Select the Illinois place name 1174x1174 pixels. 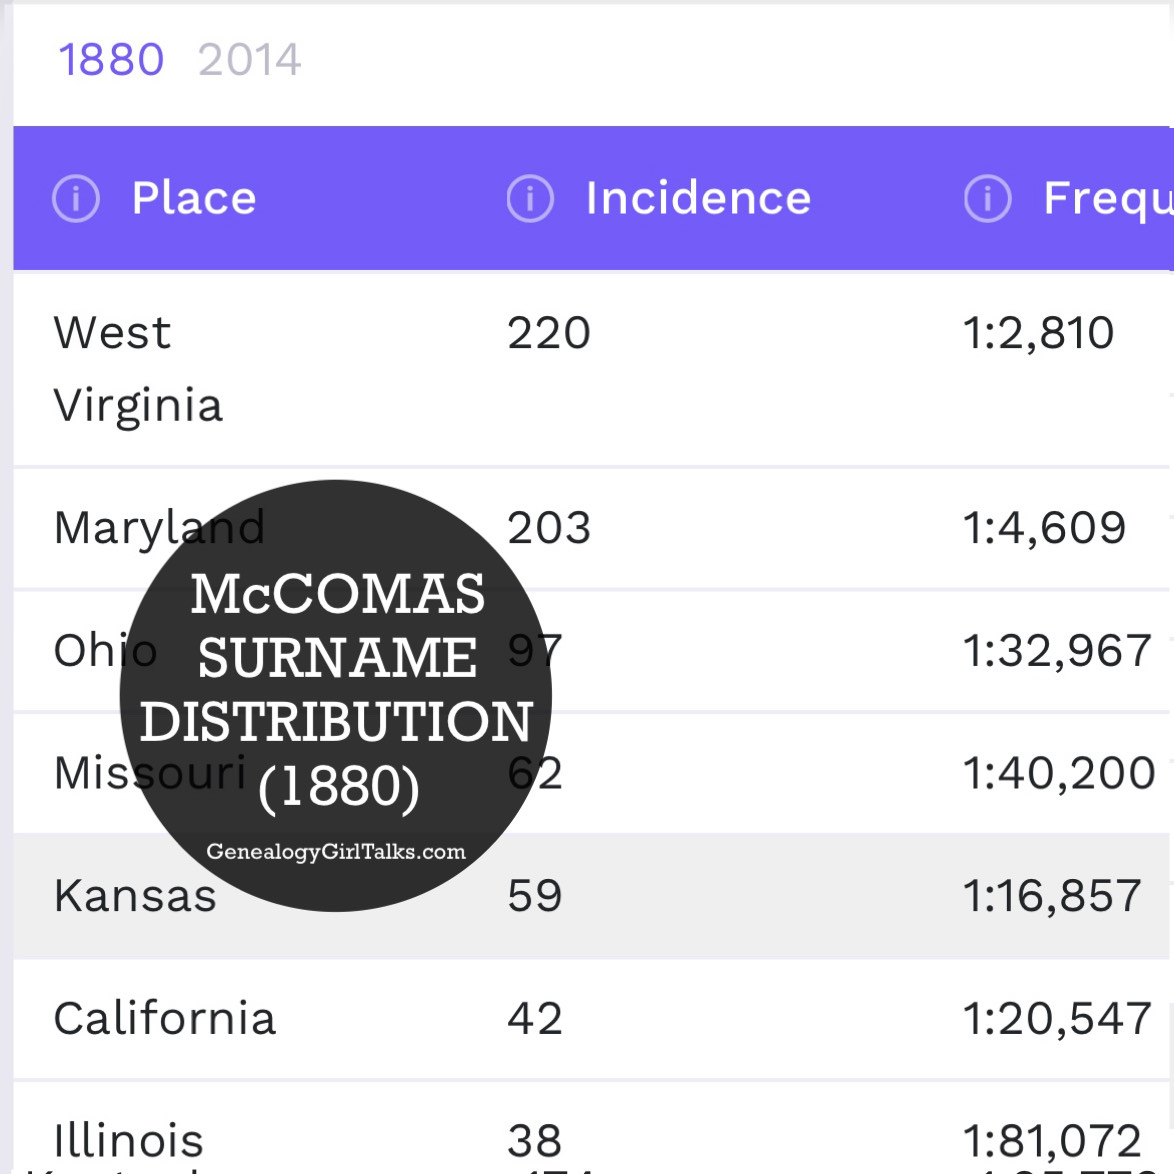(128, 1140)
